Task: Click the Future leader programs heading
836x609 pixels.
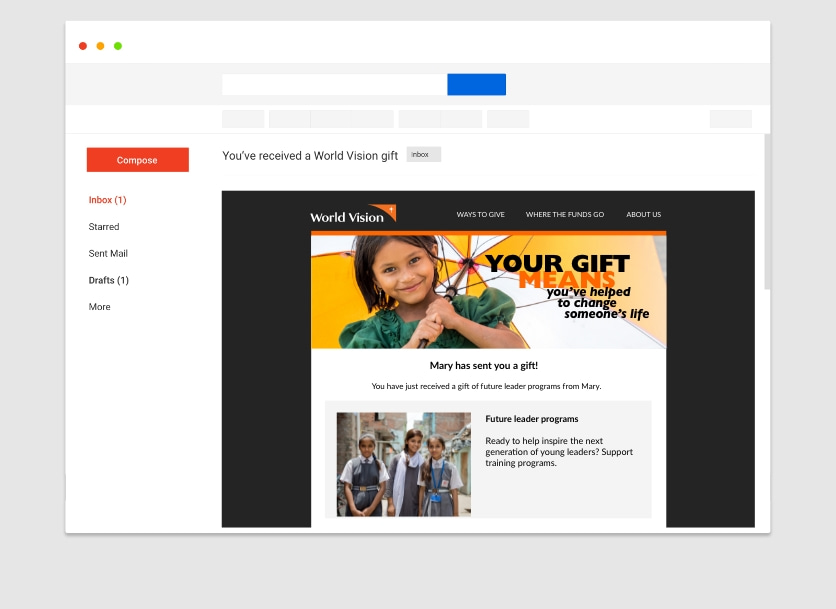Action: (532, 419)
